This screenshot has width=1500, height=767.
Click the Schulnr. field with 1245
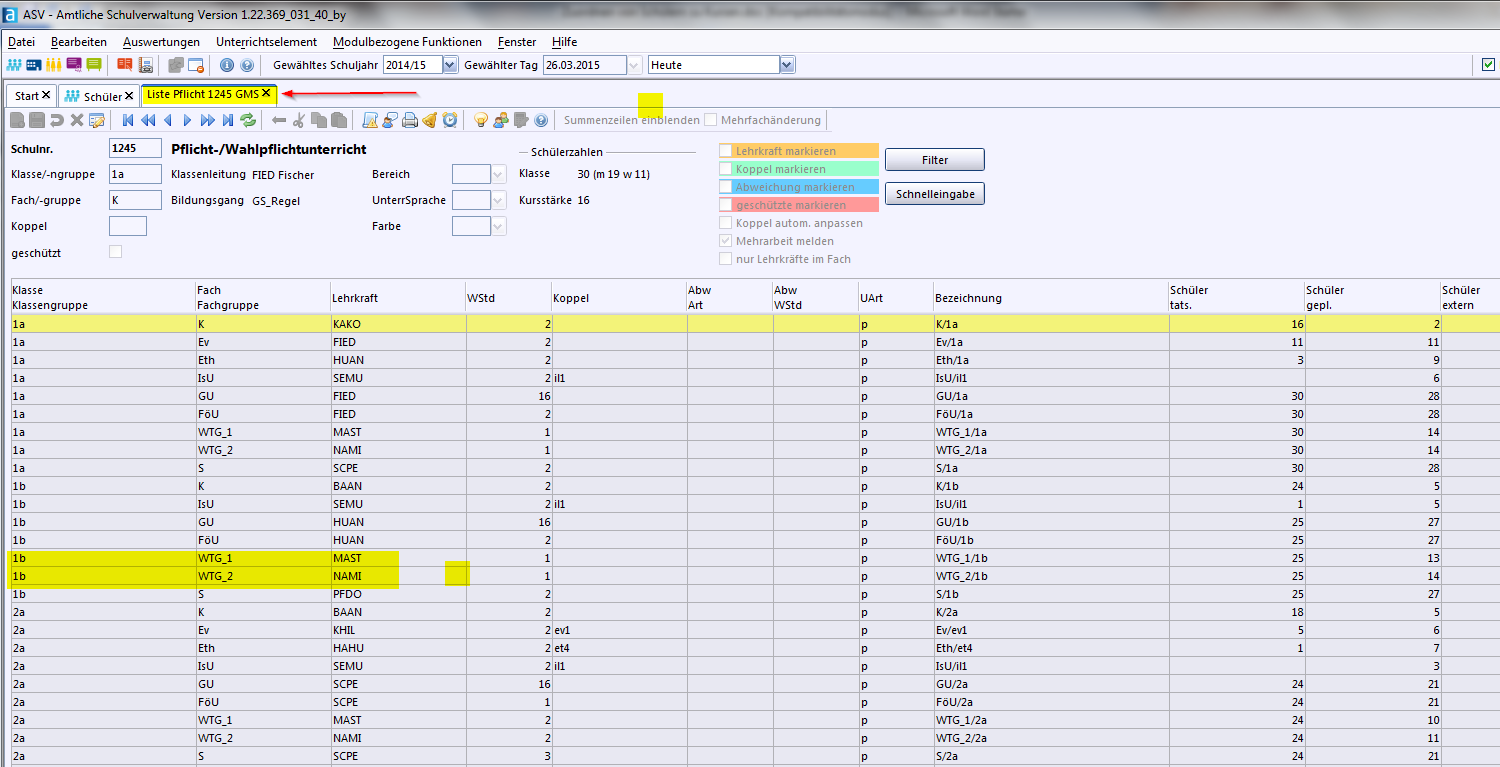pyautogui.click(x=134, y=148)
